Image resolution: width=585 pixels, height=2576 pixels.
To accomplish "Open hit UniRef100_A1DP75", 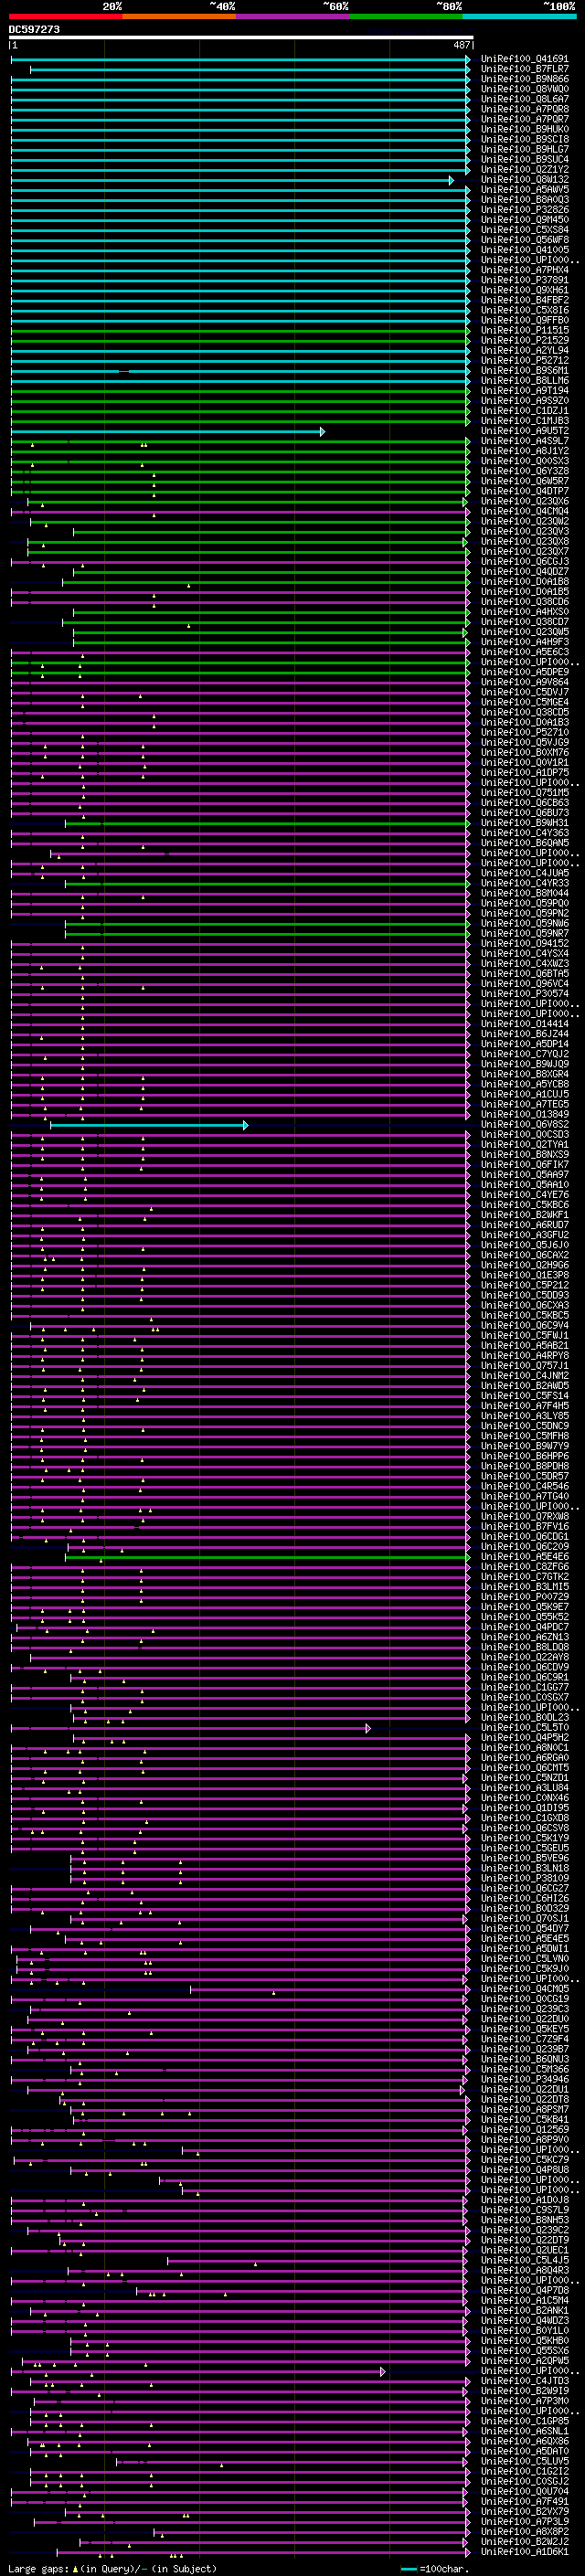I will pyautogui.click(x=524, y=773).
